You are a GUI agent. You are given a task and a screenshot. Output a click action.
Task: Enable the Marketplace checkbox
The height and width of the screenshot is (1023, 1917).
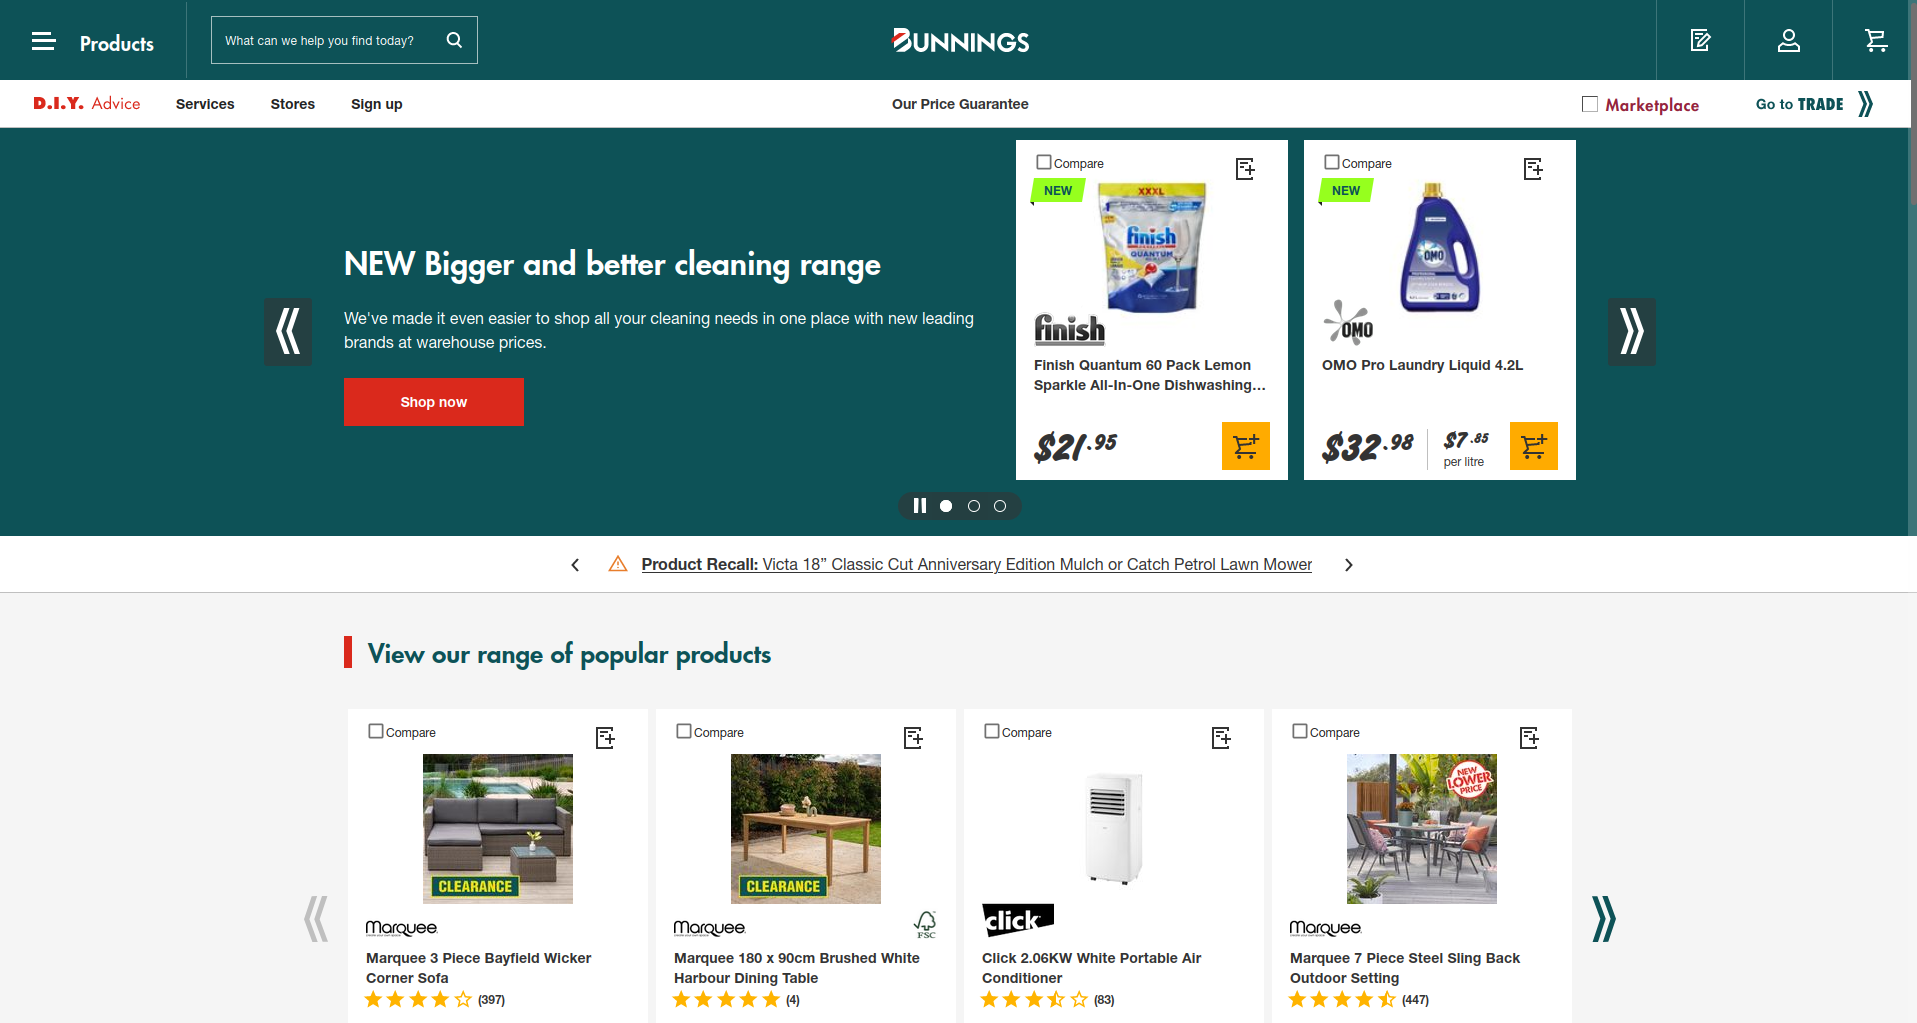pos(1589,103)
